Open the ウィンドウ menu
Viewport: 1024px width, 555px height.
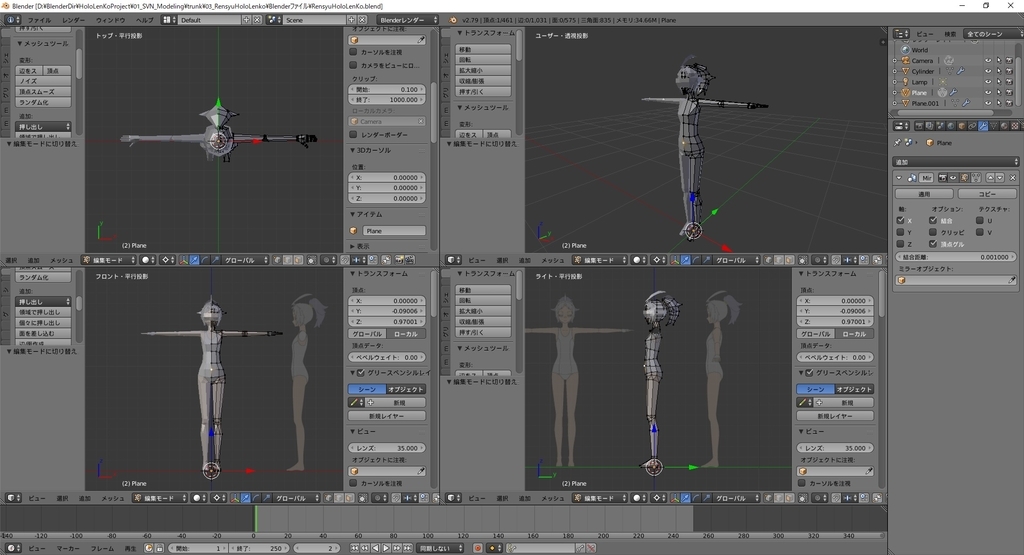(110, 20)
